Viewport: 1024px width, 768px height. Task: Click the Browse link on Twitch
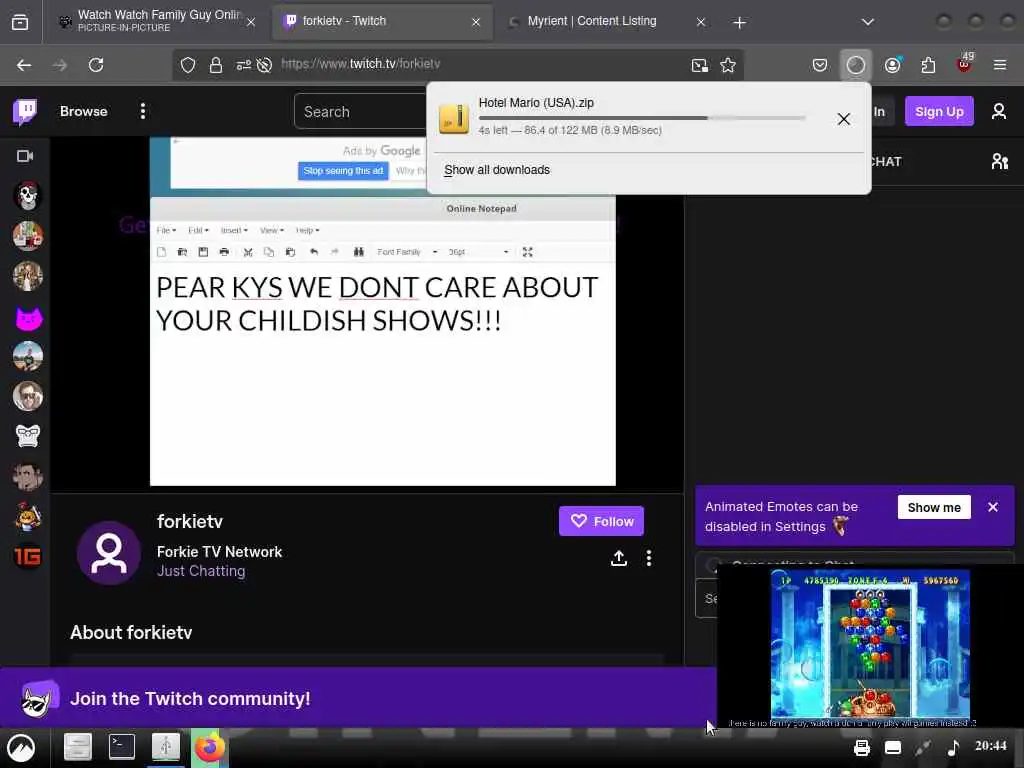(84, 112)
